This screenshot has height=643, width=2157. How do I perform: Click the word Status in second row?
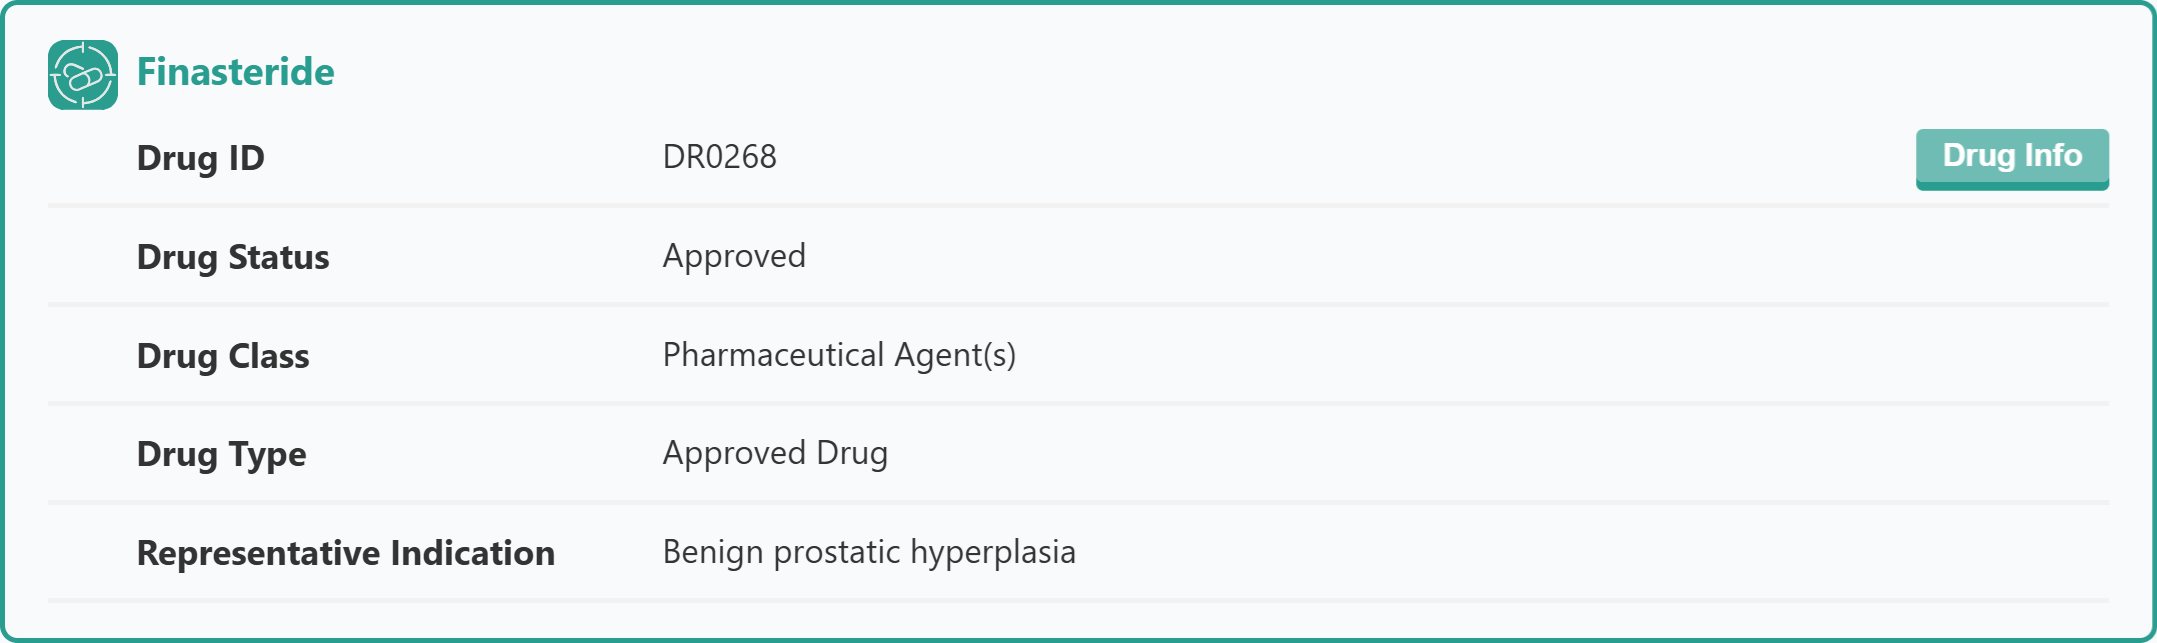pyautogui.click(x=279, y=257)
